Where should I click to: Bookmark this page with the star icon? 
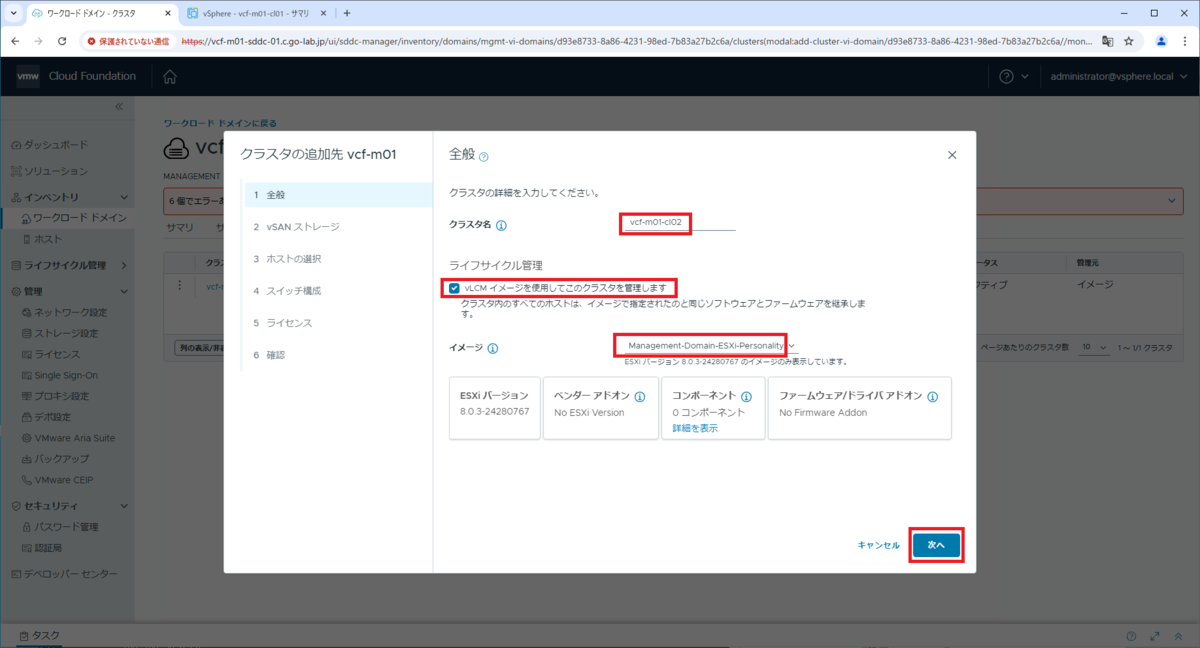pyautogui.click(x=1129, y=41)
